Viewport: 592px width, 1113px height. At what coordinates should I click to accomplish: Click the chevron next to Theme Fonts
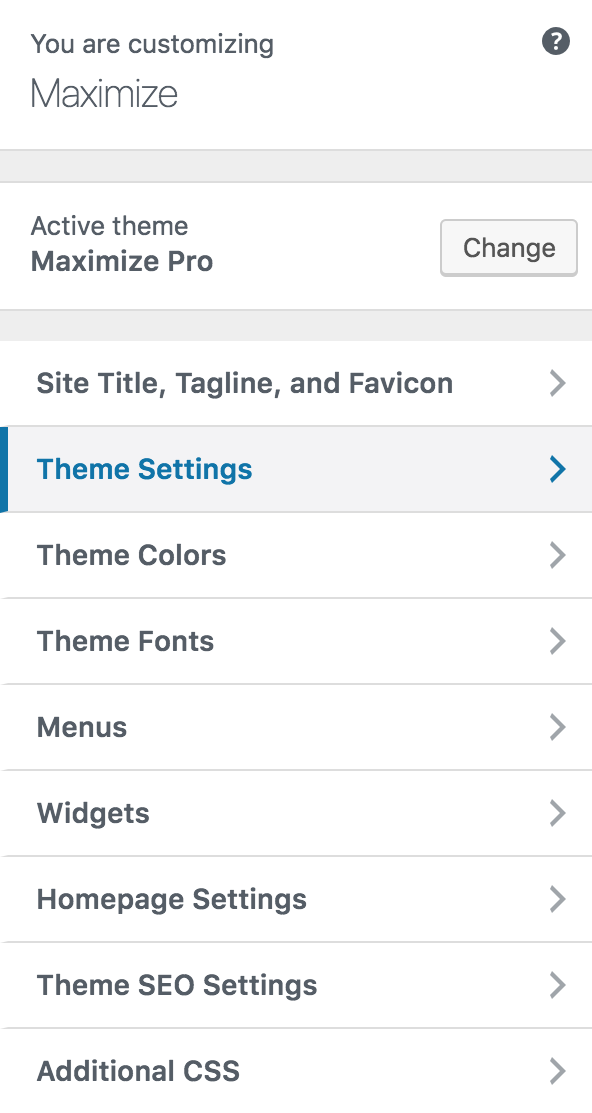pyautogui.click(x=558, y=641)
